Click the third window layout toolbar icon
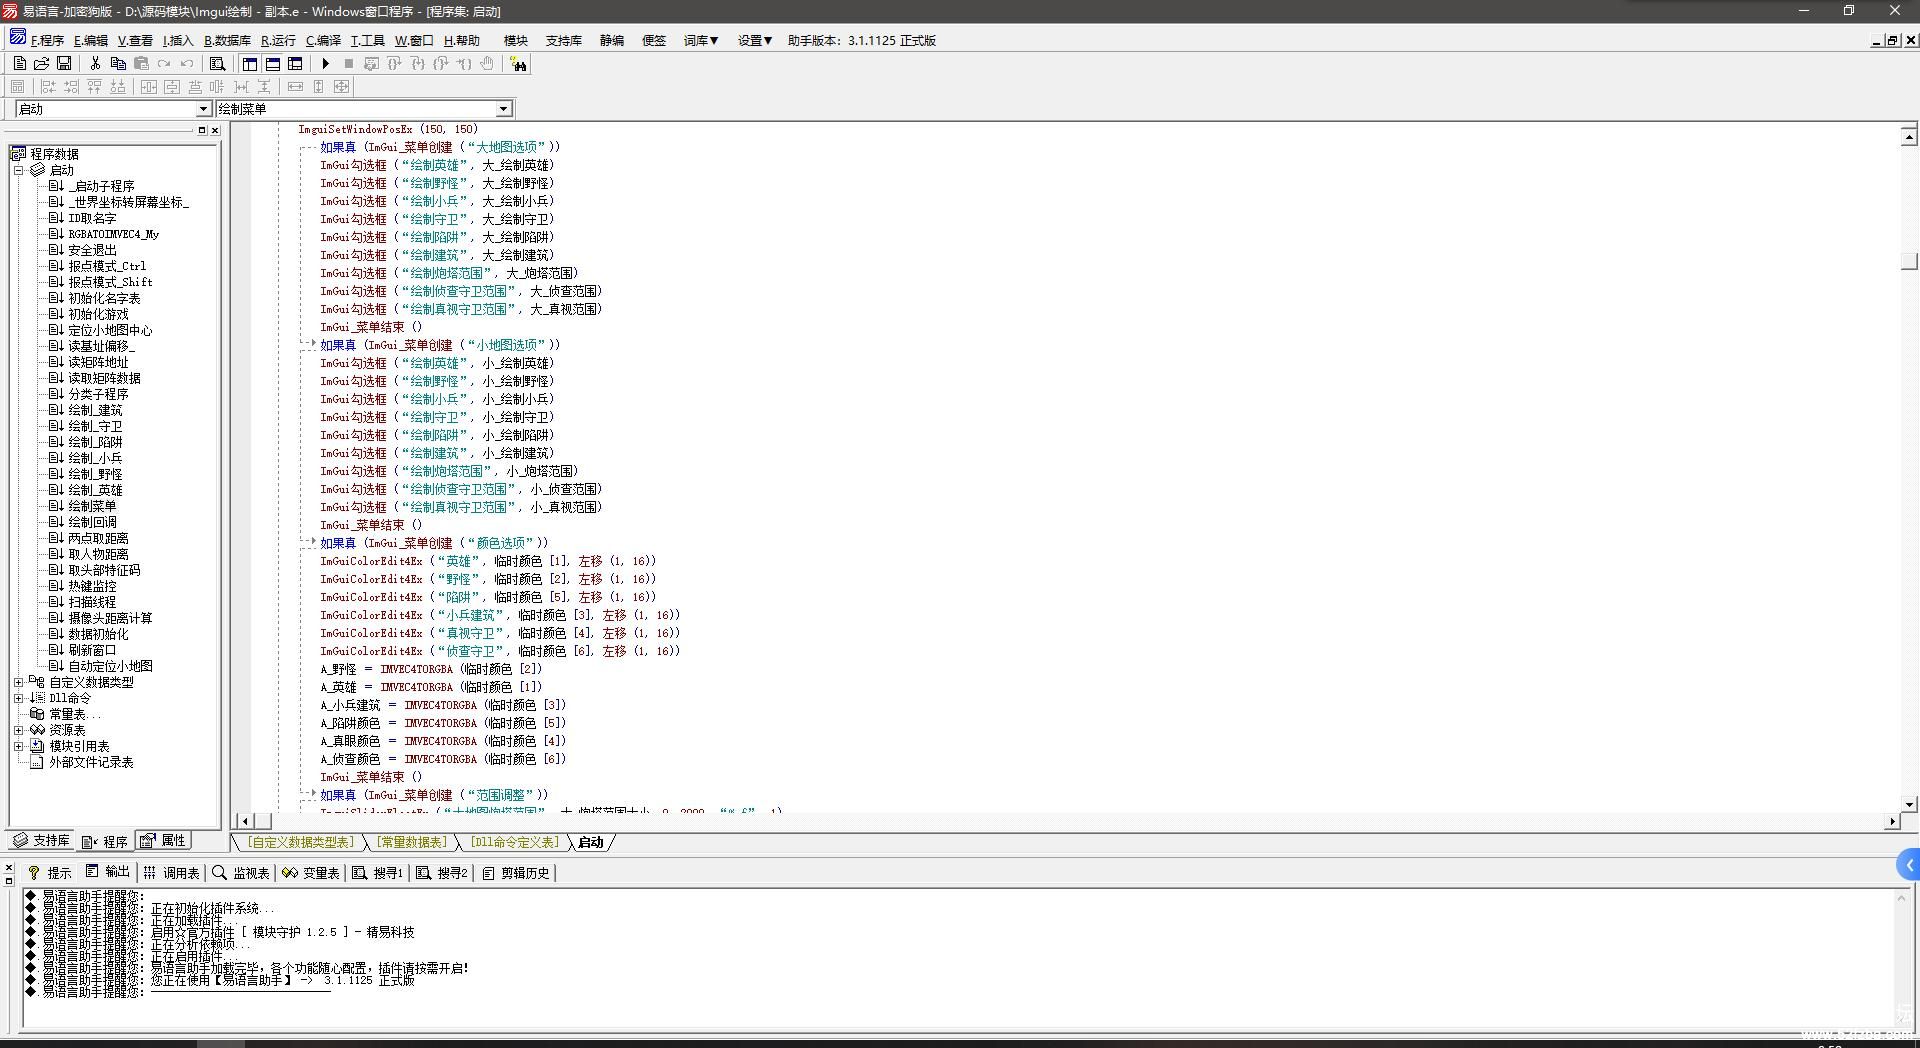Image resolution: width=1920 pixels, height=1048 pixels. point(295,63)
